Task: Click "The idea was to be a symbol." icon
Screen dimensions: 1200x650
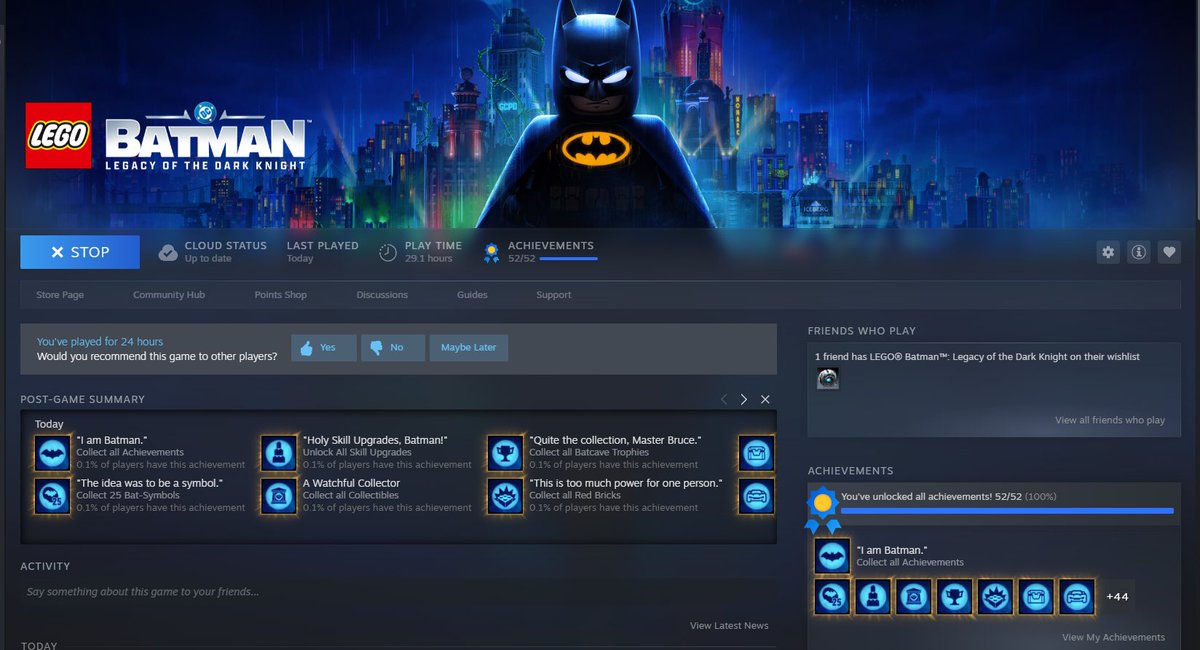Action: point(52,496)
